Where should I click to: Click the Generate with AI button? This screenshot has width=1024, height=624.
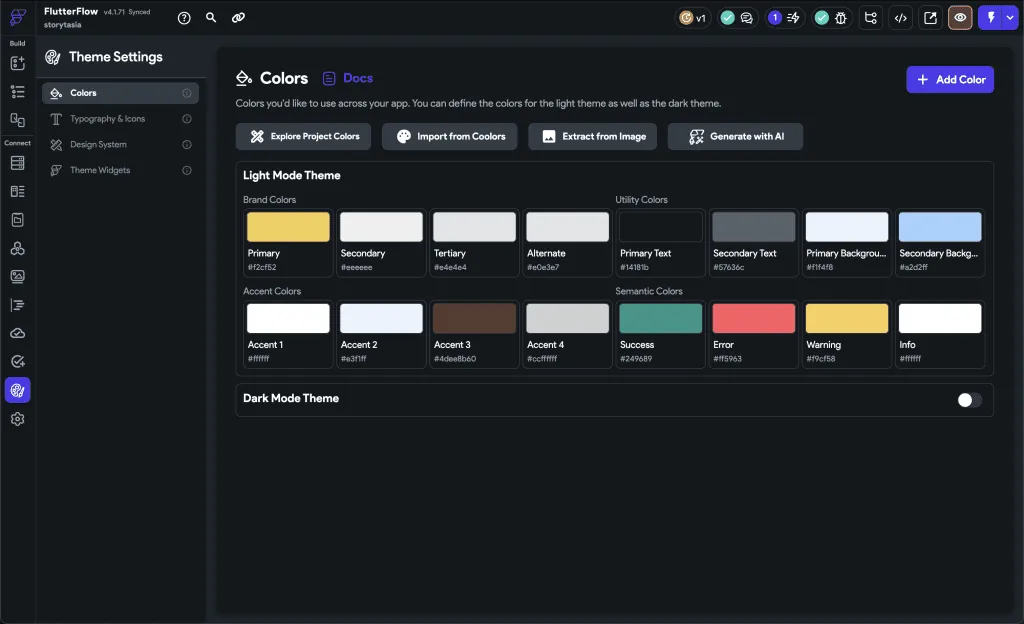pyautogui.click(x=735, y=137)
